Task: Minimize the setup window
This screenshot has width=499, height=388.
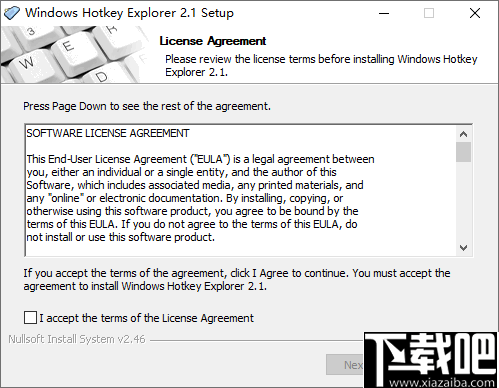Action: pyautogui.click(x=384, y=13)
